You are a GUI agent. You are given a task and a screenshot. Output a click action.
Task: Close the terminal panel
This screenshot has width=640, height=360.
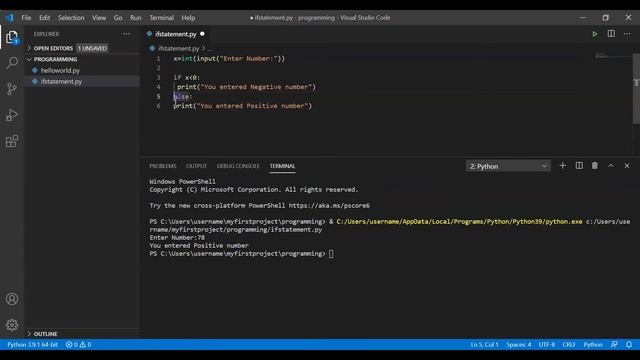pyautogui.click(x=627, y=166)
